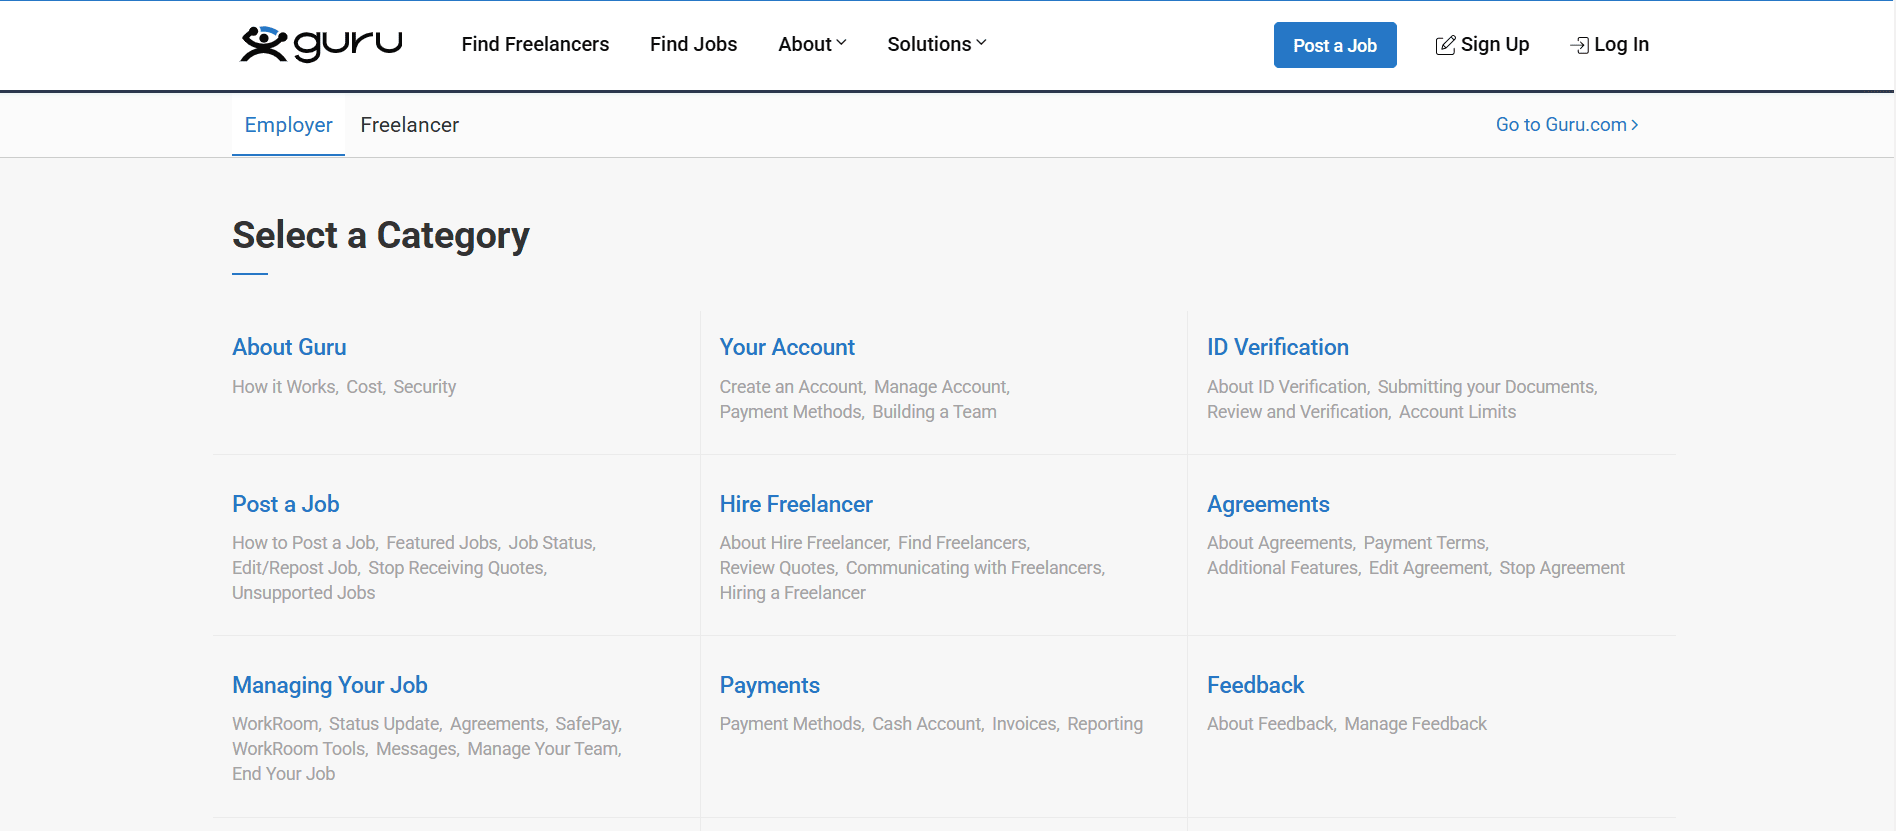Click the Unsupported Jobs topic
The width and height of the screenshot is (1896, 831).
point(303,593)
